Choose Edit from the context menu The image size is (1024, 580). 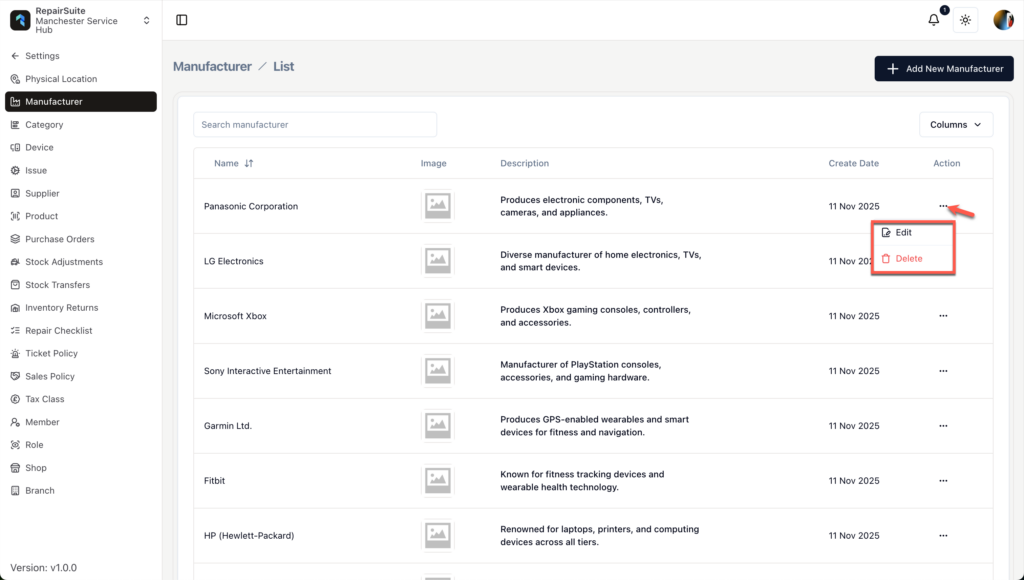(x=903, y=233)
